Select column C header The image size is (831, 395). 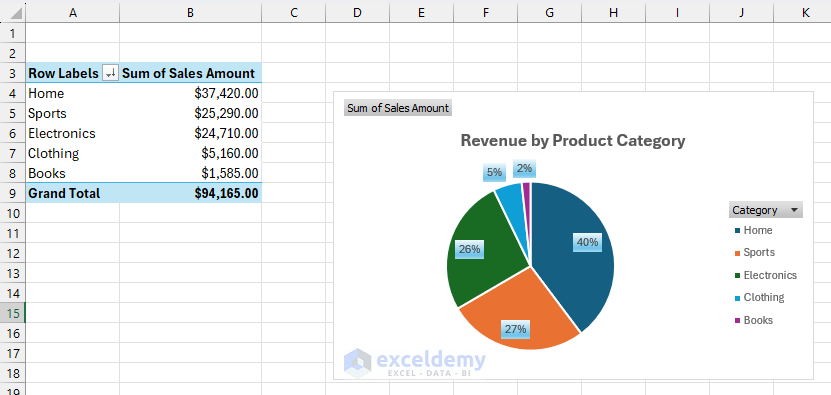[x=294, y=13]
